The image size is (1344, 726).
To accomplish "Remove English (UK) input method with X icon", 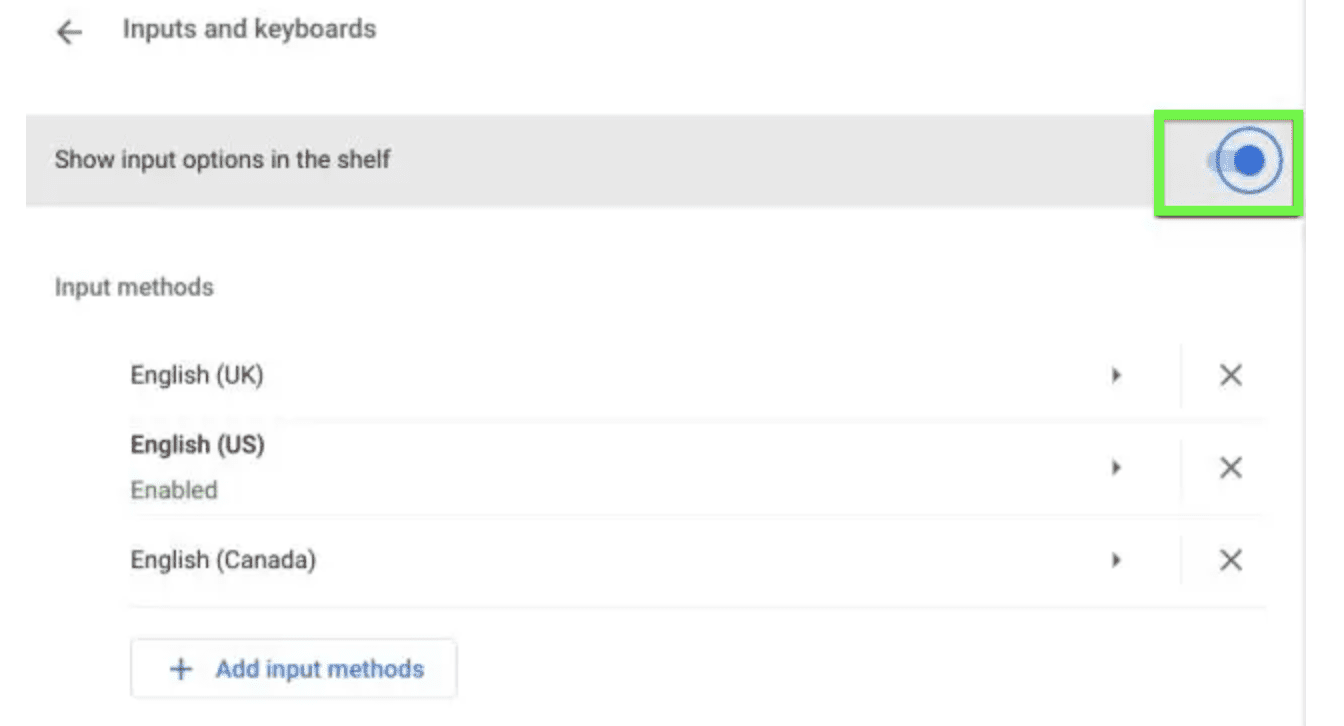I will (x=1231, y=375).
